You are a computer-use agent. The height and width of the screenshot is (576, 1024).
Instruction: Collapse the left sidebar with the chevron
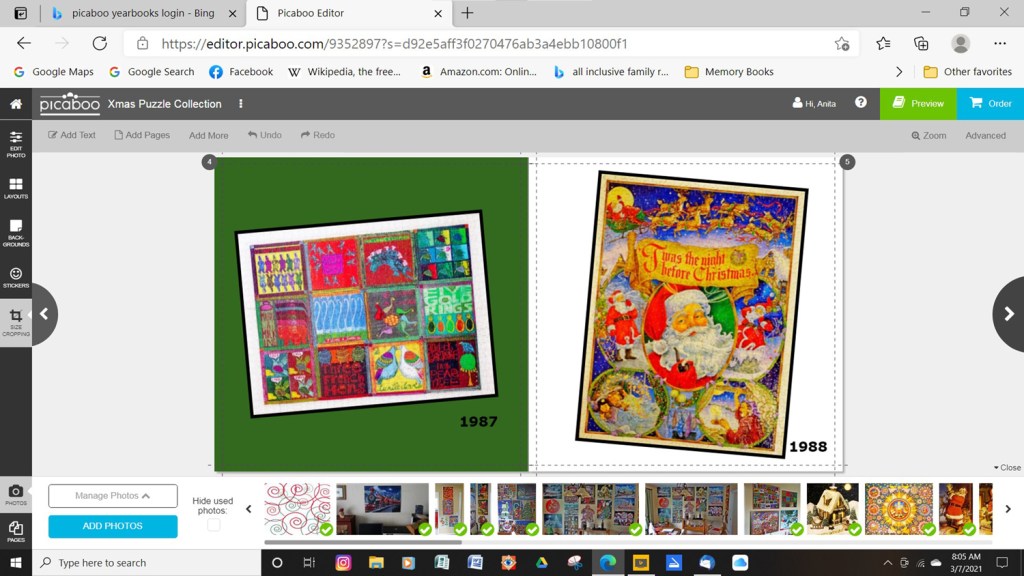pos(44,314)
